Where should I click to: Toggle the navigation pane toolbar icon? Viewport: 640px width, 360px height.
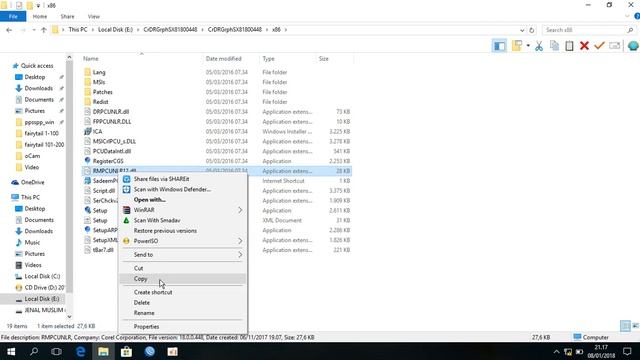click(499, 46)
